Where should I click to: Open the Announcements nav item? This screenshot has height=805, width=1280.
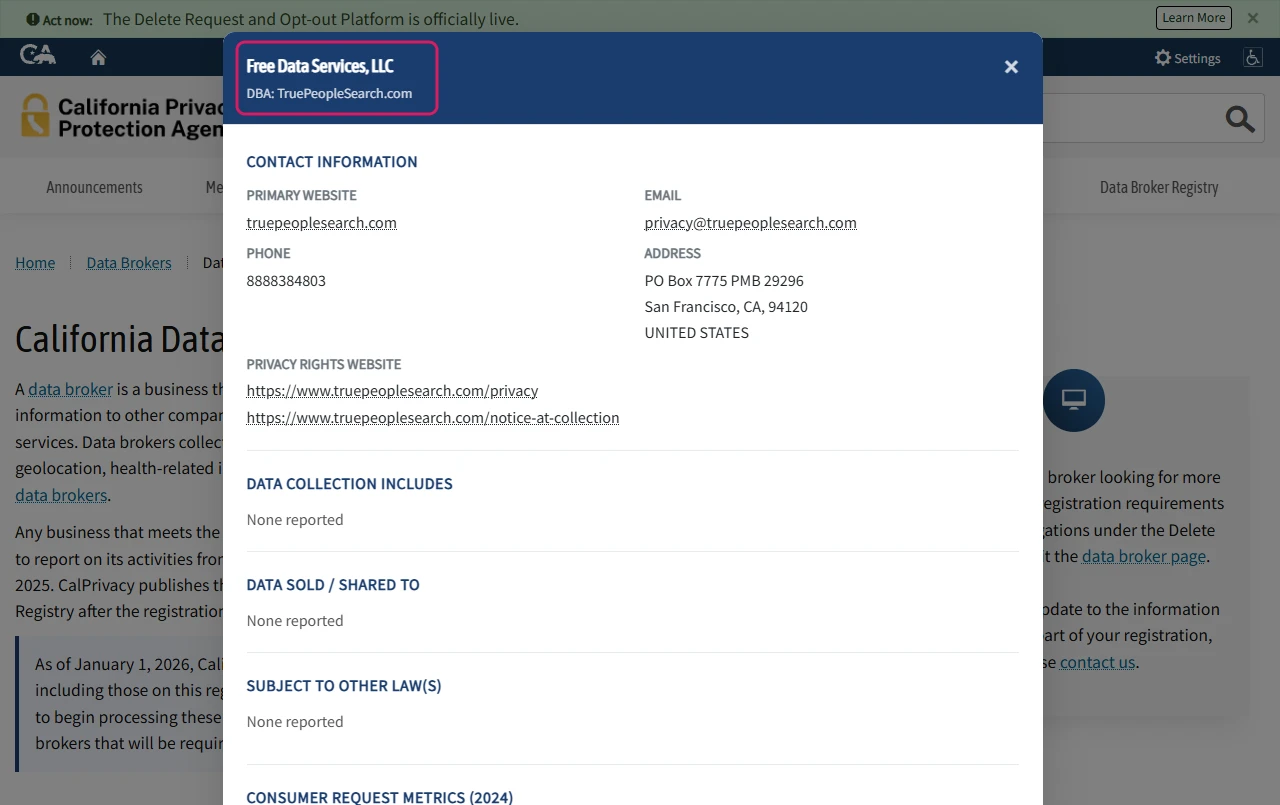(x=94, y=187)
